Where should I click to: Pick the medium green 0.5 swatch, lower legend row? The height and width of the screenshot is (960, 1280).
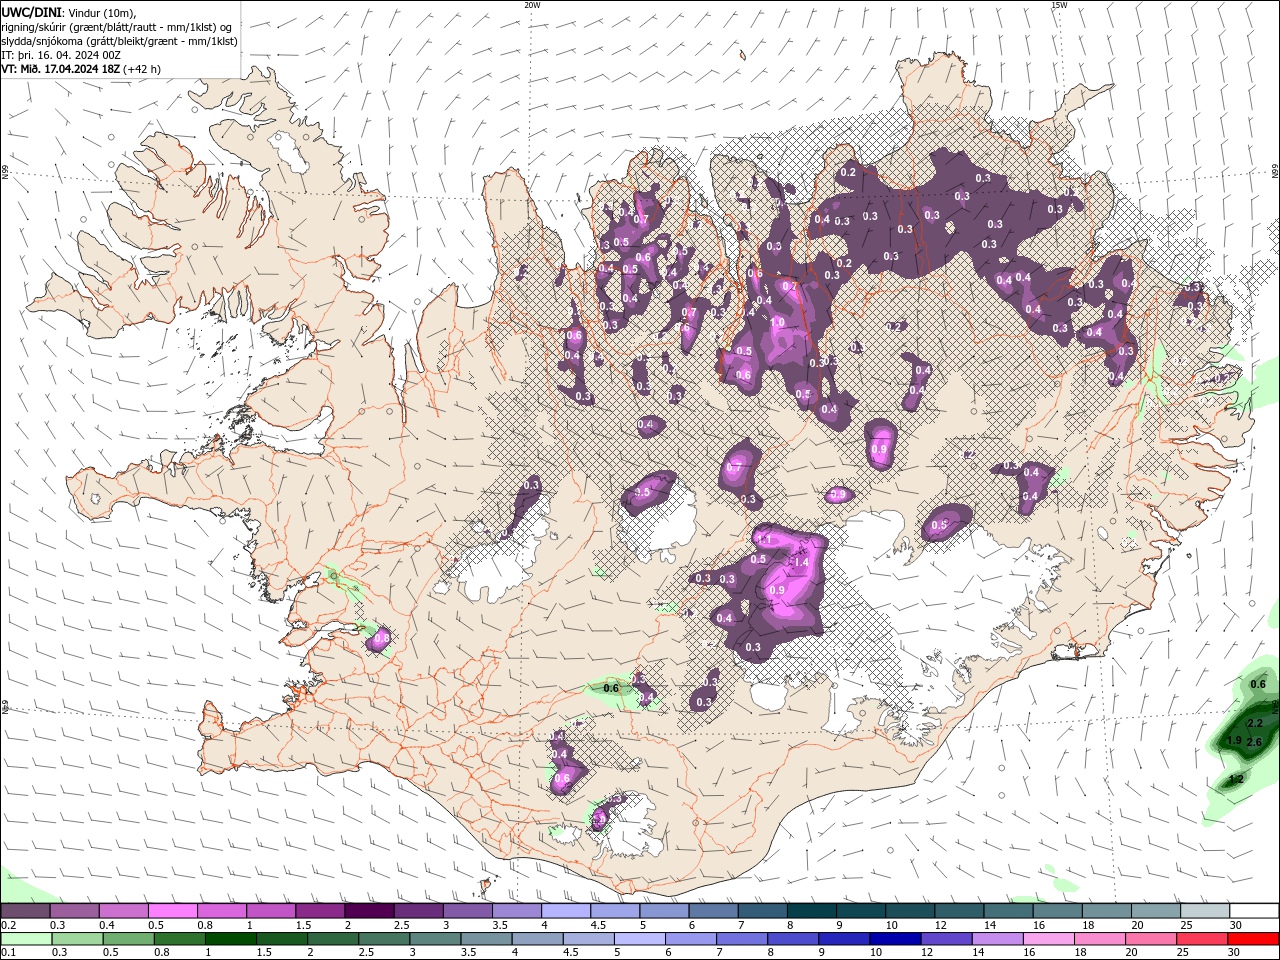(x=128, y=938)
